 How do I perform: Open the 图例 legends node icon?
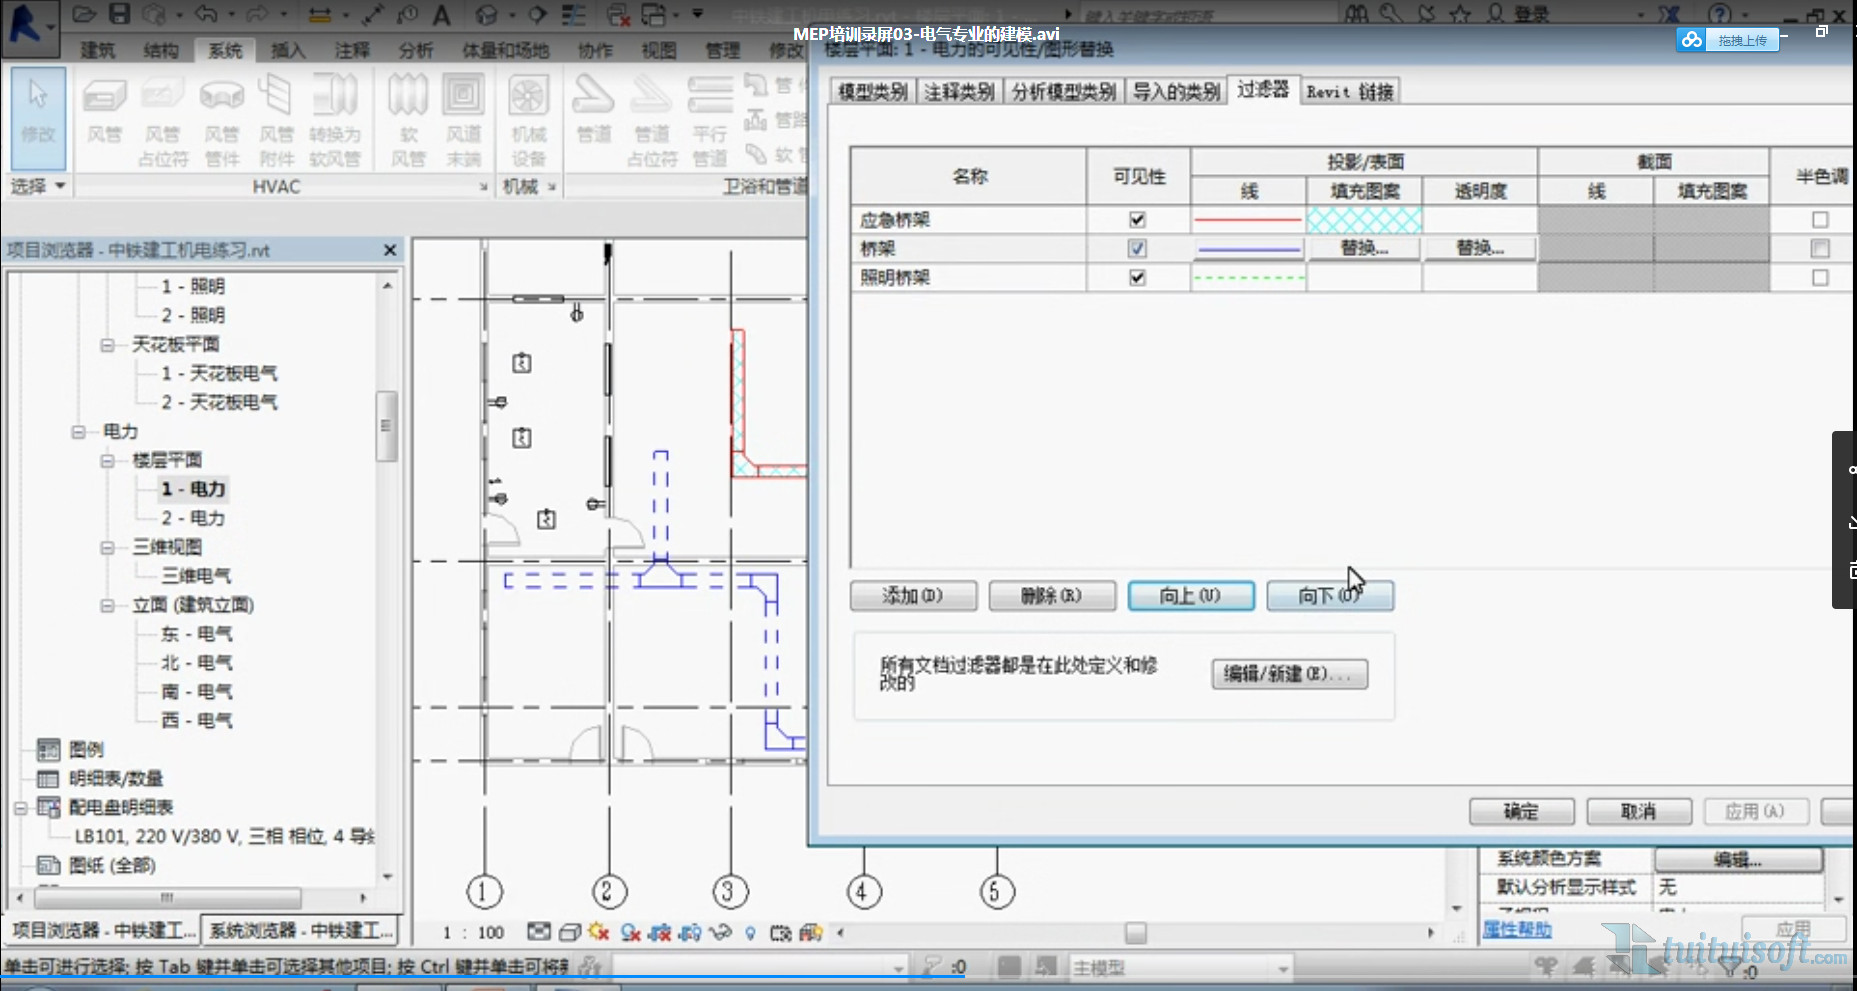coord(48,749)
